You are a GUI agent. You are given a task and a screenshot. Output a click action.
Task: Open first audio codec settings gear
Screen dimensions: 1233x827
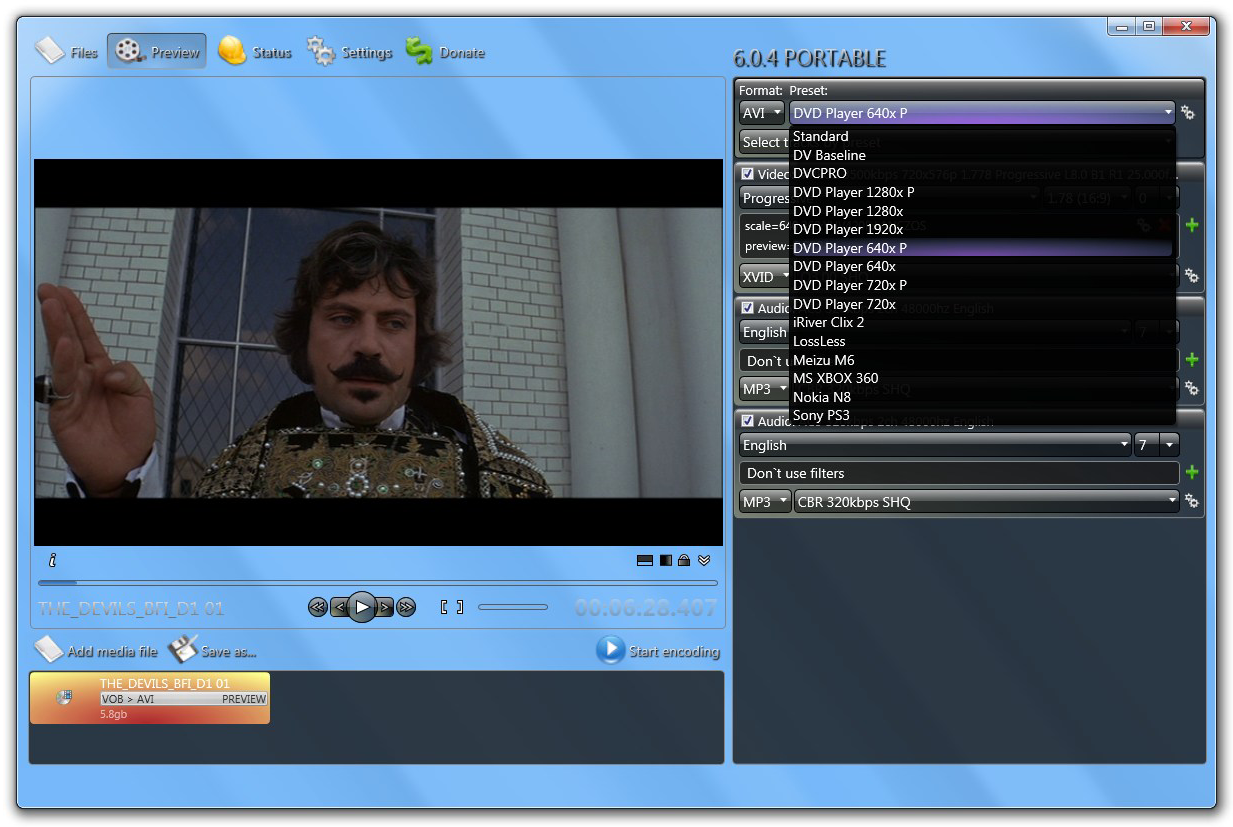click(1191, 388)
